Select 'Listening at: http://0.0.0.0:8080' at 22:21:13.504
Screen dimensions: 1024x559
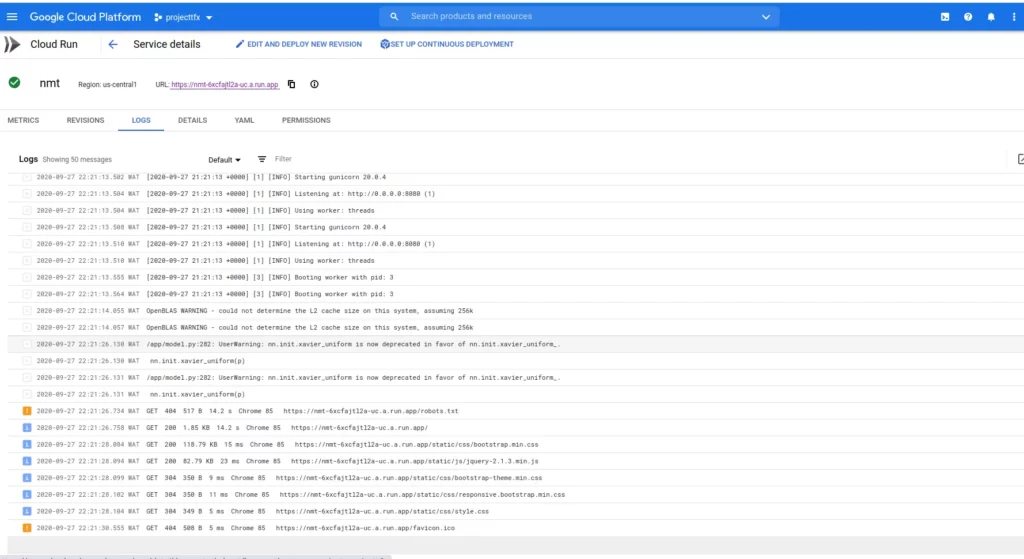516,194
